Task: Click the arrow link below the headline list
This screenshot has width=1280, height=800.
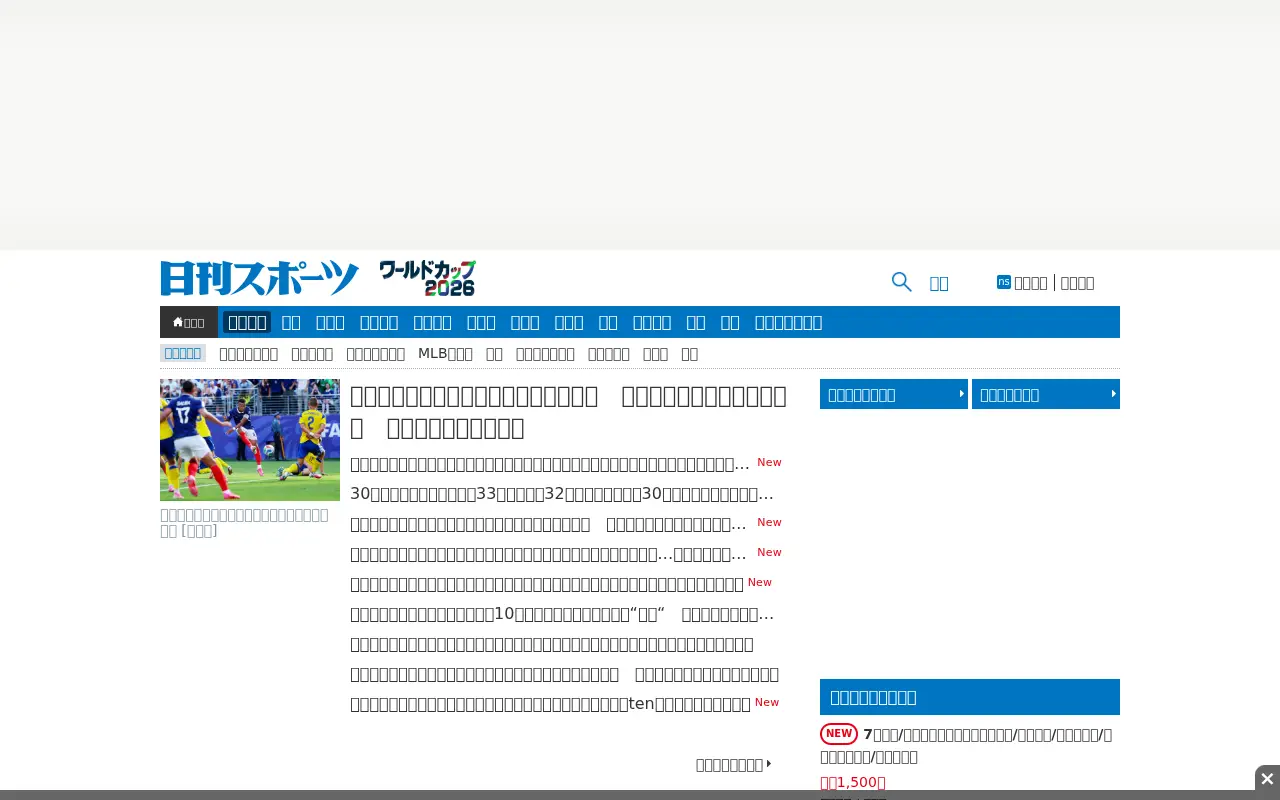Action: tap(734, 764)
